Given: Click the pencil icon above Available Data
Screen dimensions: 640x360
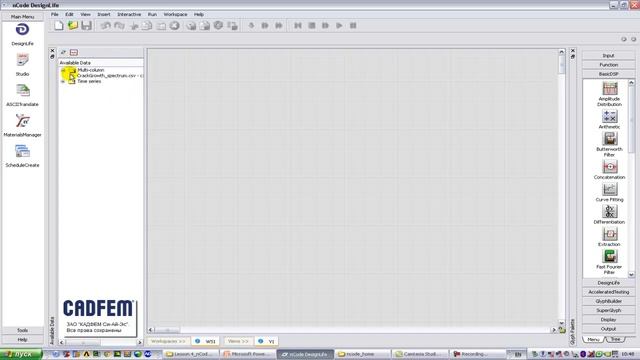Looking at the screenshot, I should [x=63, y=52].
